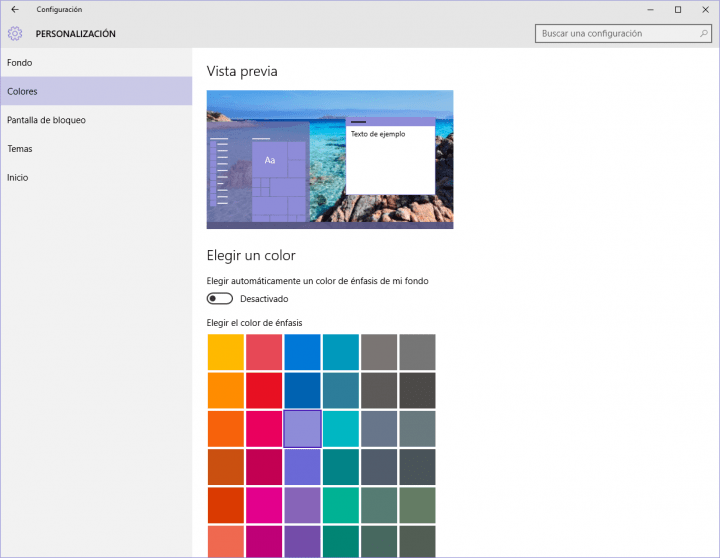This screenshot has width=720, height=558.
Task: Click the back arrow in the title bar
Action: 15,9
